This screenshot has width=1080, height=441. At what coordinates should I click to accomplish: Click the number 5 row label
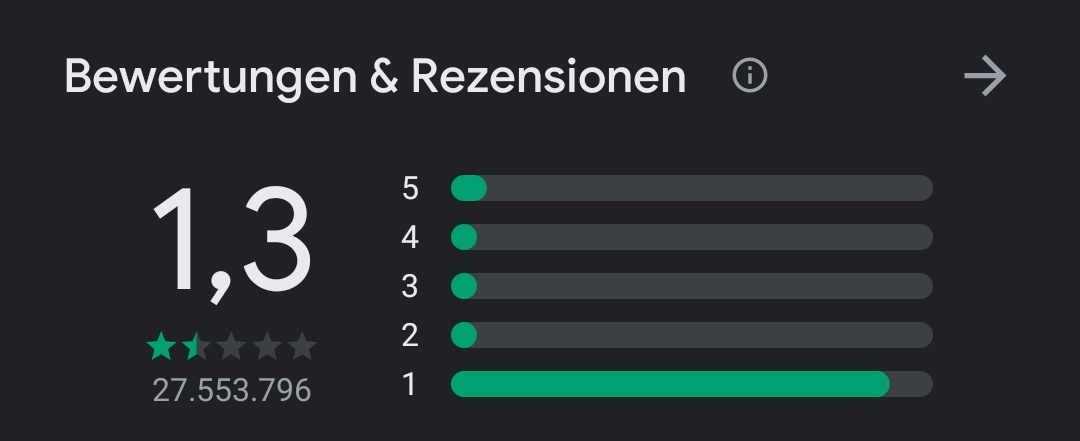pos(410,188)
